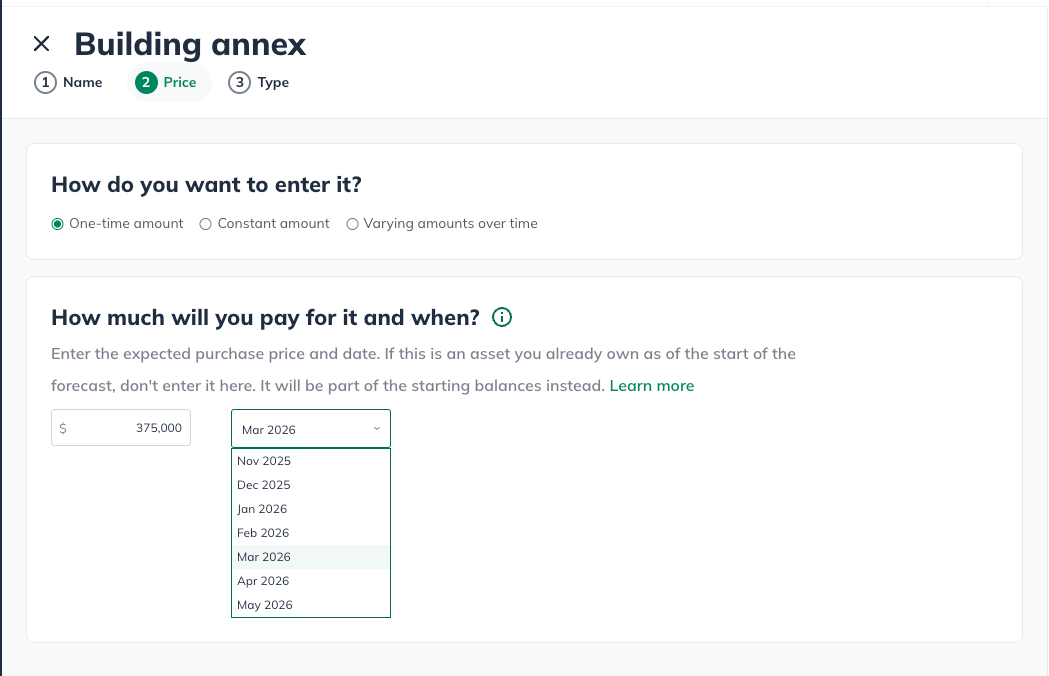This screenshot has width=1049, height=676.
Task: Select the One-time amount radio button
Action: point(58,224)
